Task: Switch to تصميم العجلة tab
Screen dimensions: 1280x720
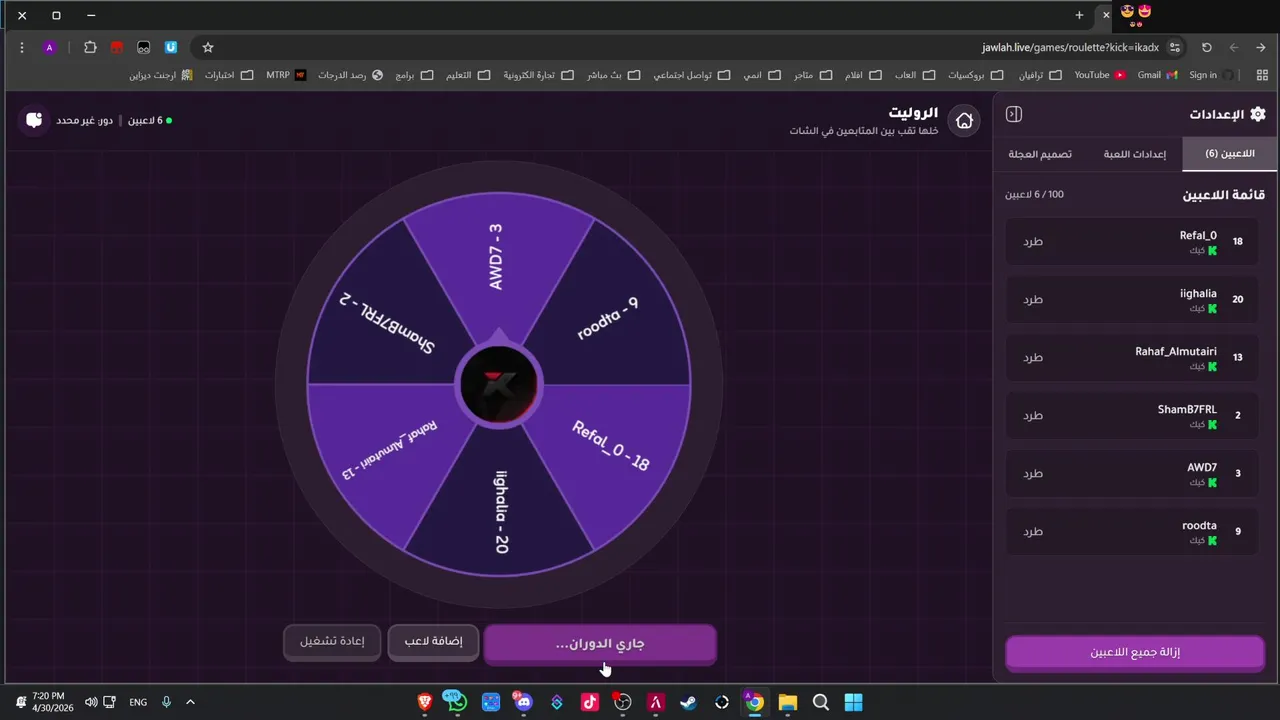Action: (1040, 154)
